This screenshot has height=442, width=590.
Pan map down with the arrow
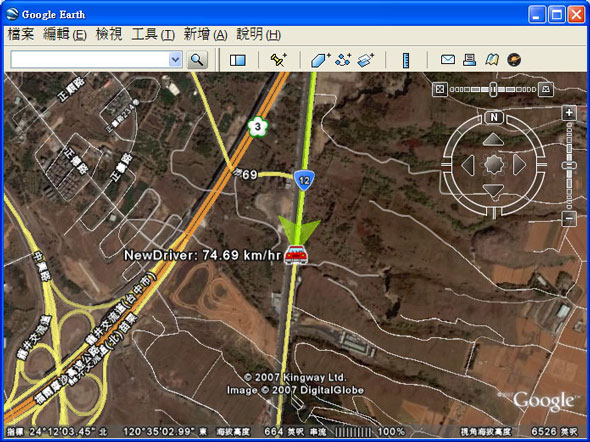tap(493, 190)
